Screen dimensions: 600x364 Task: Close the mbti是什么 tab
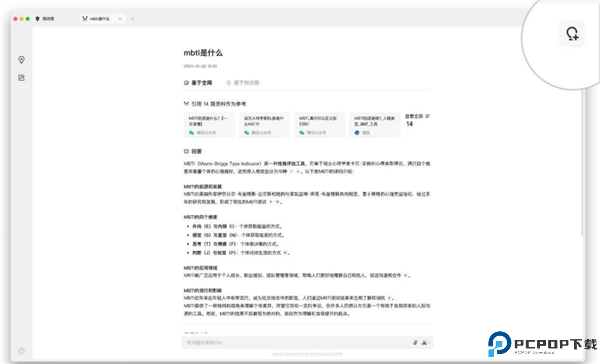(120, 18)
